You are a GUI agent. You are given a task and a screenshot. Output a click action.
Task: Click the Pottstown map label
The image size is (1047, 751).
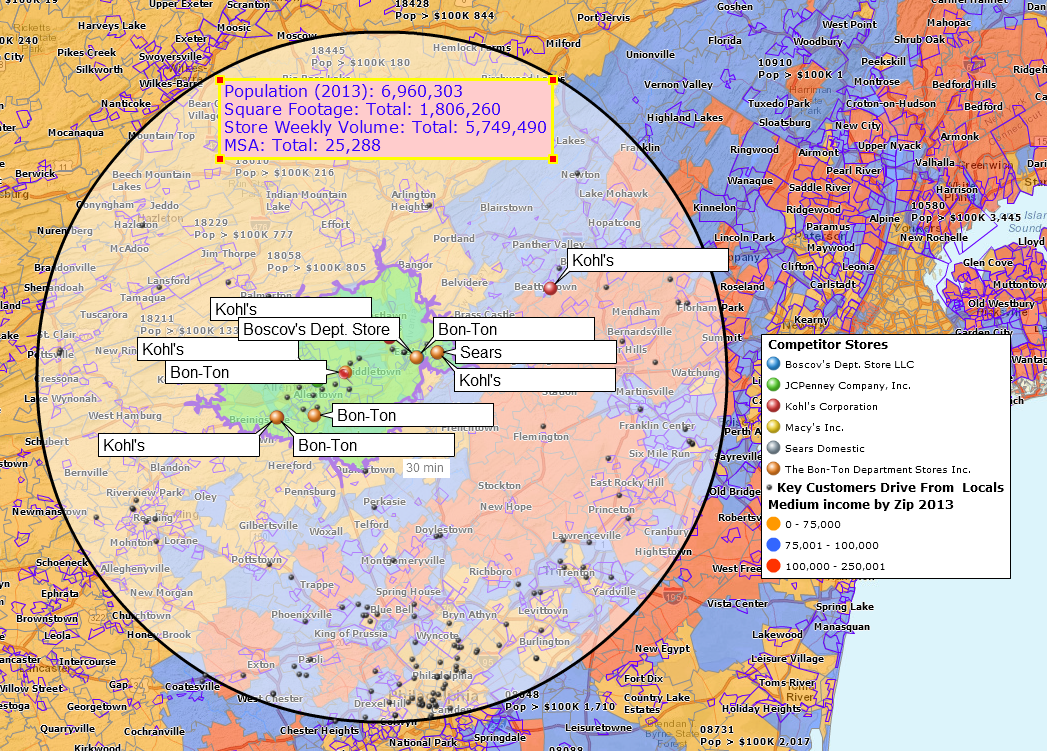(x=256, y=559)
